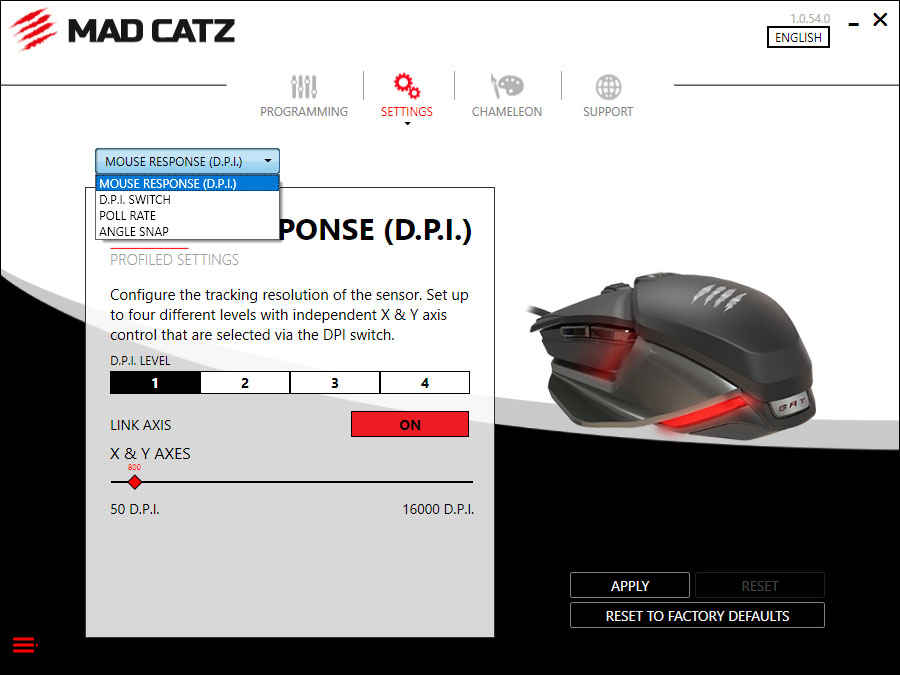This screenshot has height=675, width=900.
Task: Click the APPLY button
Action: (630, 585)
